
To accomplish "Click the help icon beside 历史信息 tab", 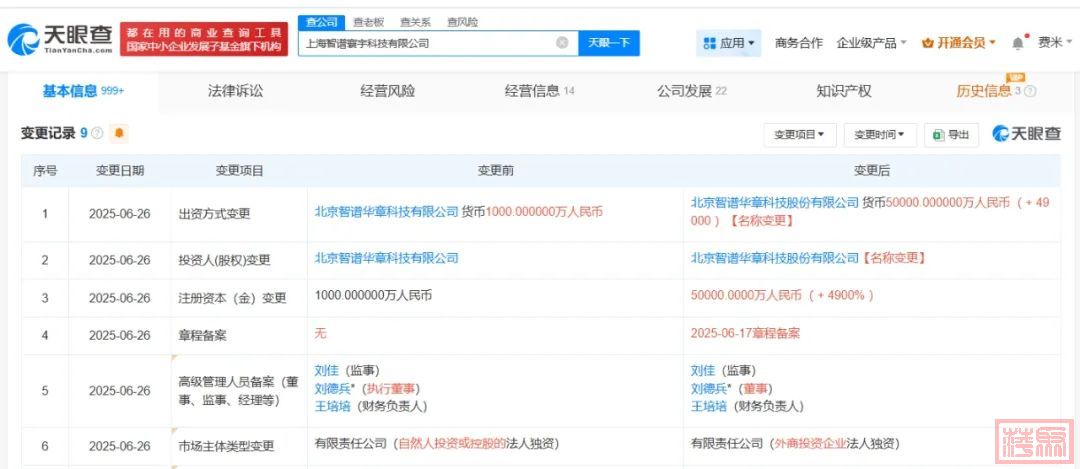I will [x=1030, y=92].
